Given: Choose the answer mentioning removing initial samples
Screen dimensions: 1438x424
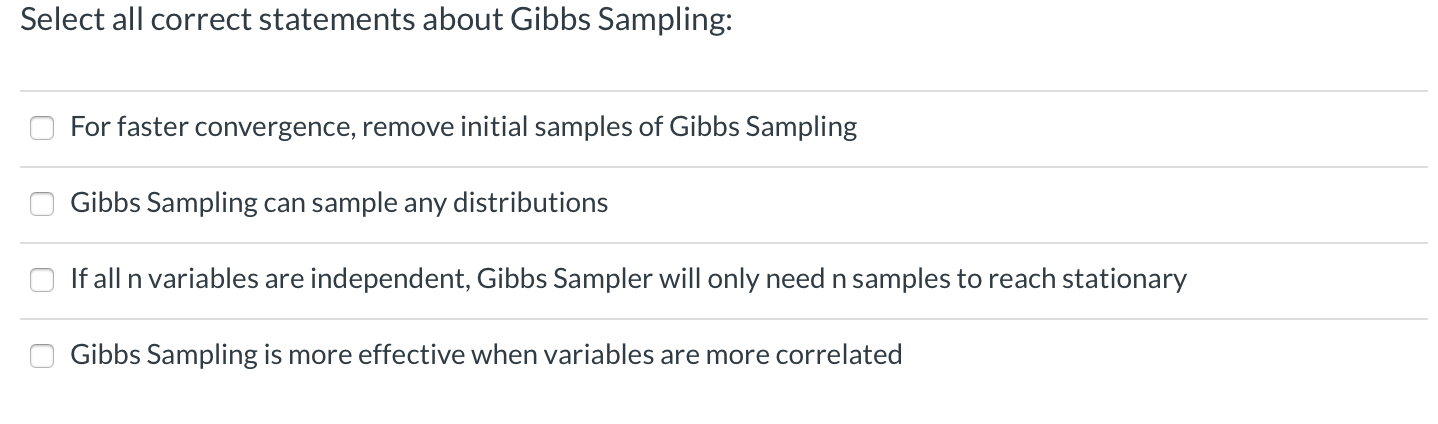Looking at the screenshot, I should (463, 127).
